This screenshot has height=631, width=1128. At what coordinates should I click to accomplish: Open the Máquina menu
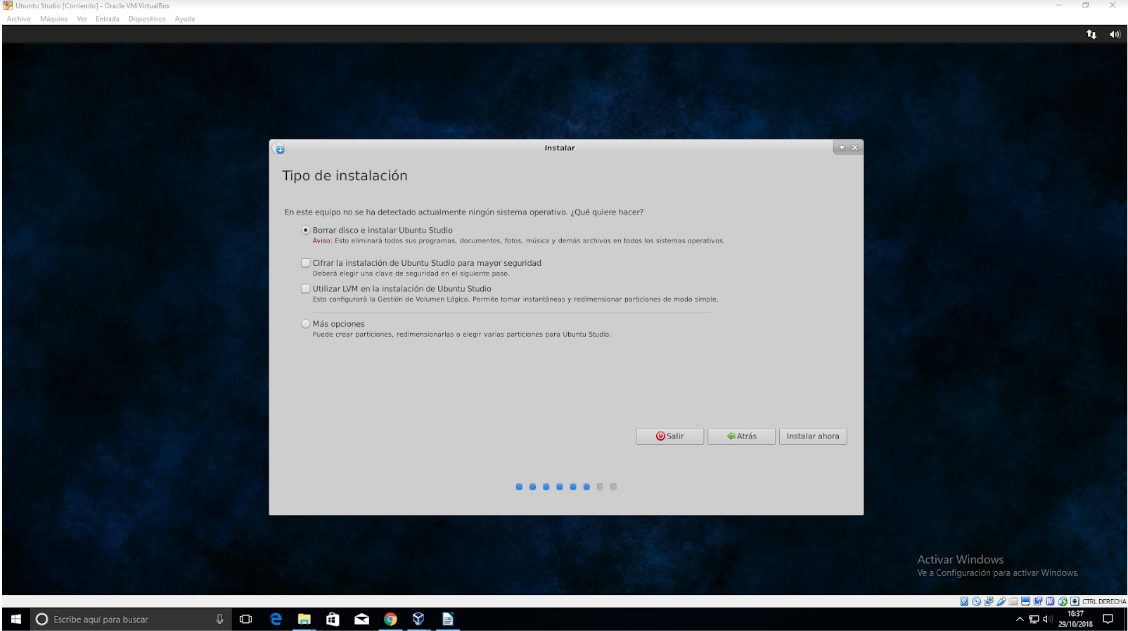point(54,19)
